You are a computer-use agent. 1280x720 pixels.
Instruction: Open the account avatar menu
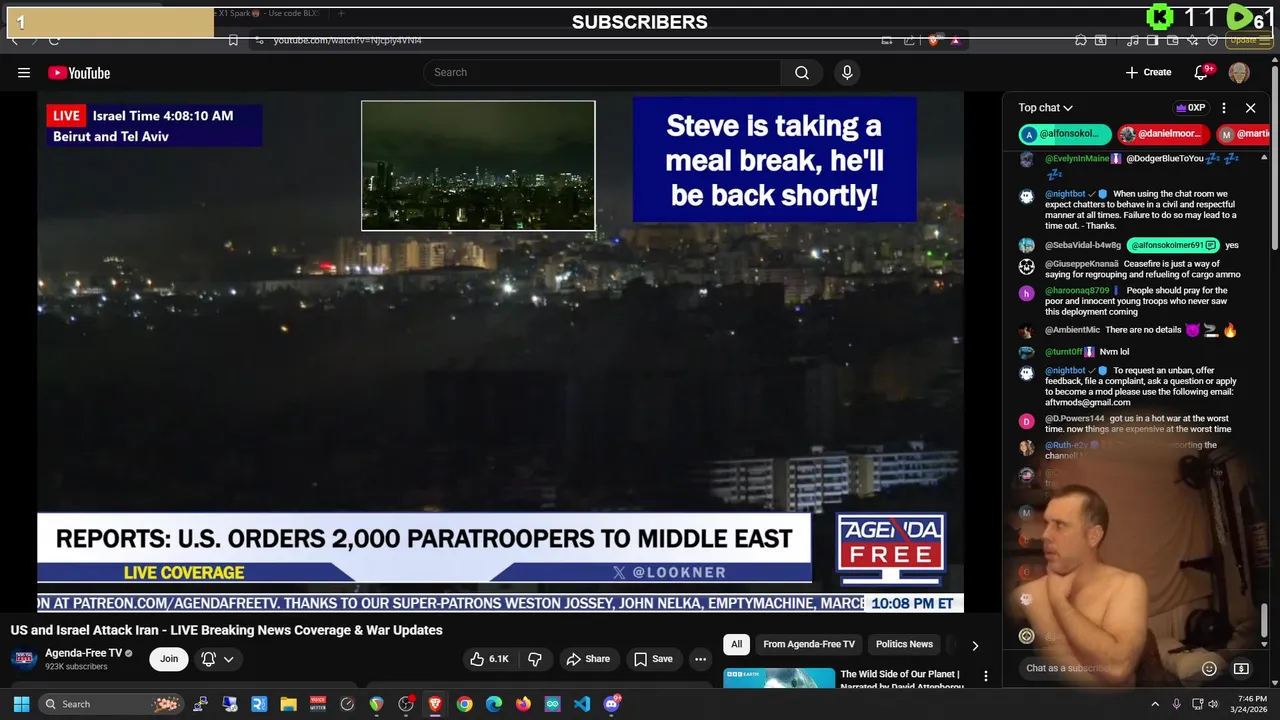pyautogui.click(x=1239, y=73)
